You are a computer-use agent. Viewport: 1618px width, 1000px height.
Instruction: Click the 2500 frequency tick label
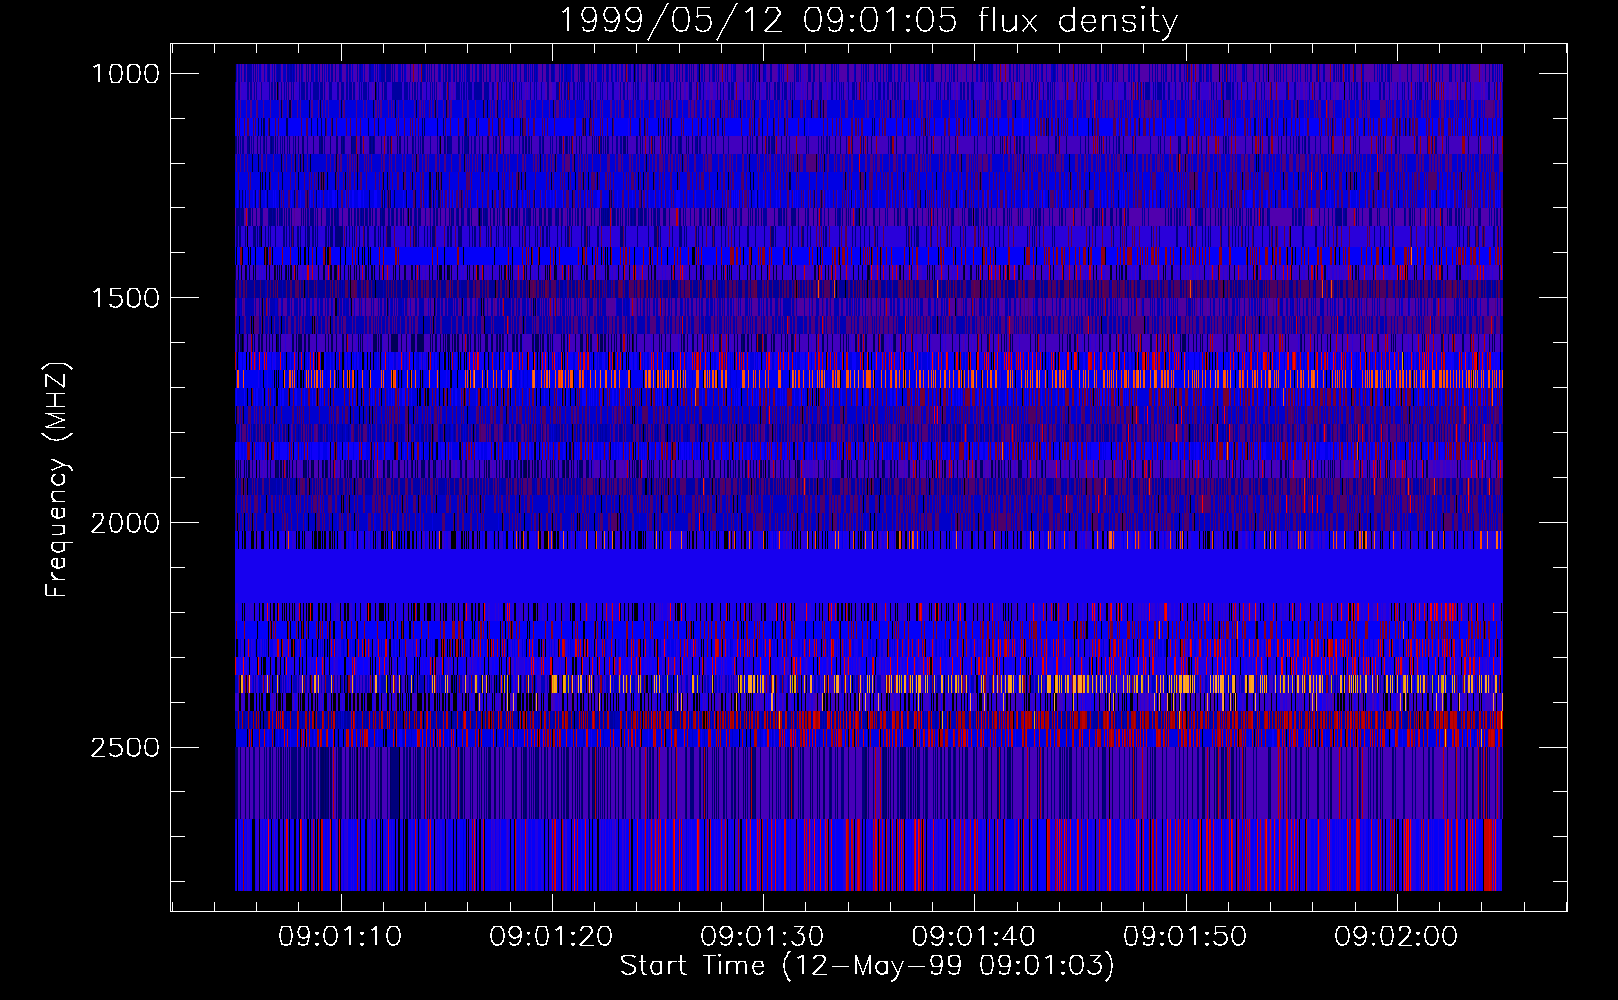(x=125, y=748)
